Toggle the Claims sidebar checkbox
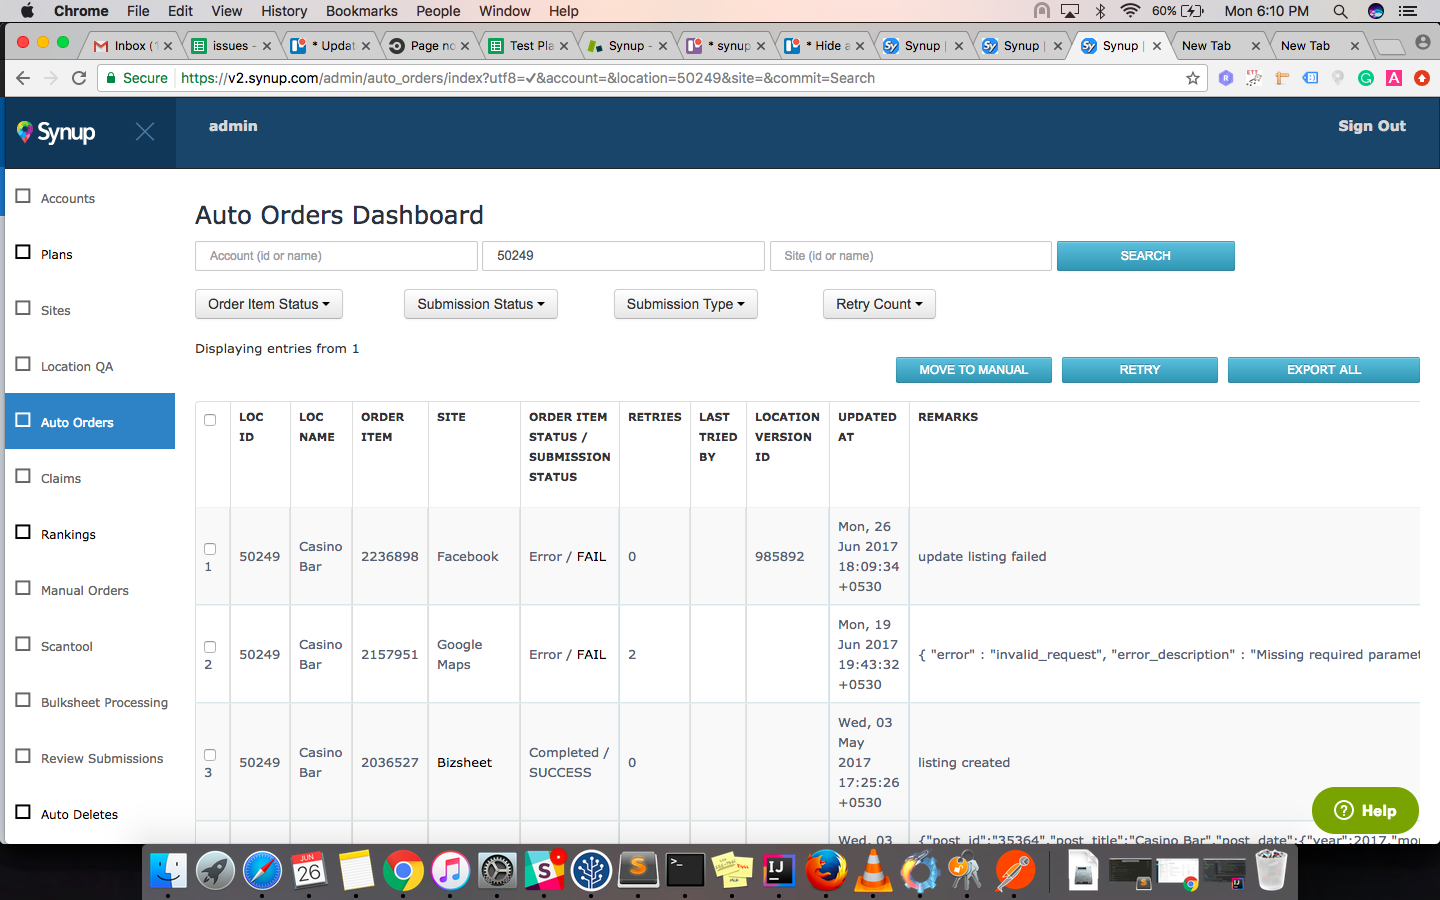The image size is (1440, 900). [x=23, y=476]
